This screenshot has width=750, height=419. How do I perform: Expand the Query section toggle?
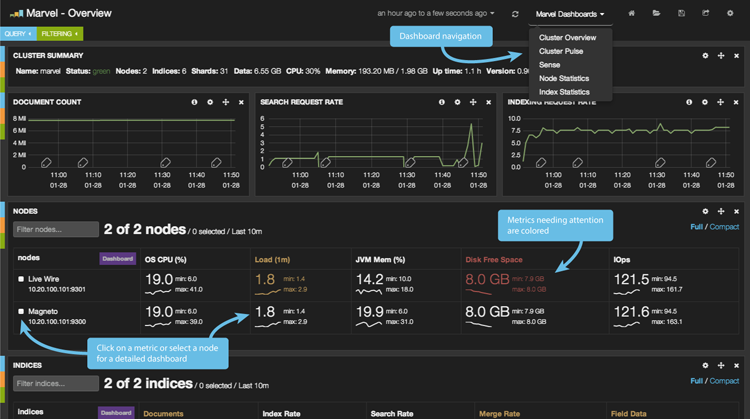tap(18, 34)
